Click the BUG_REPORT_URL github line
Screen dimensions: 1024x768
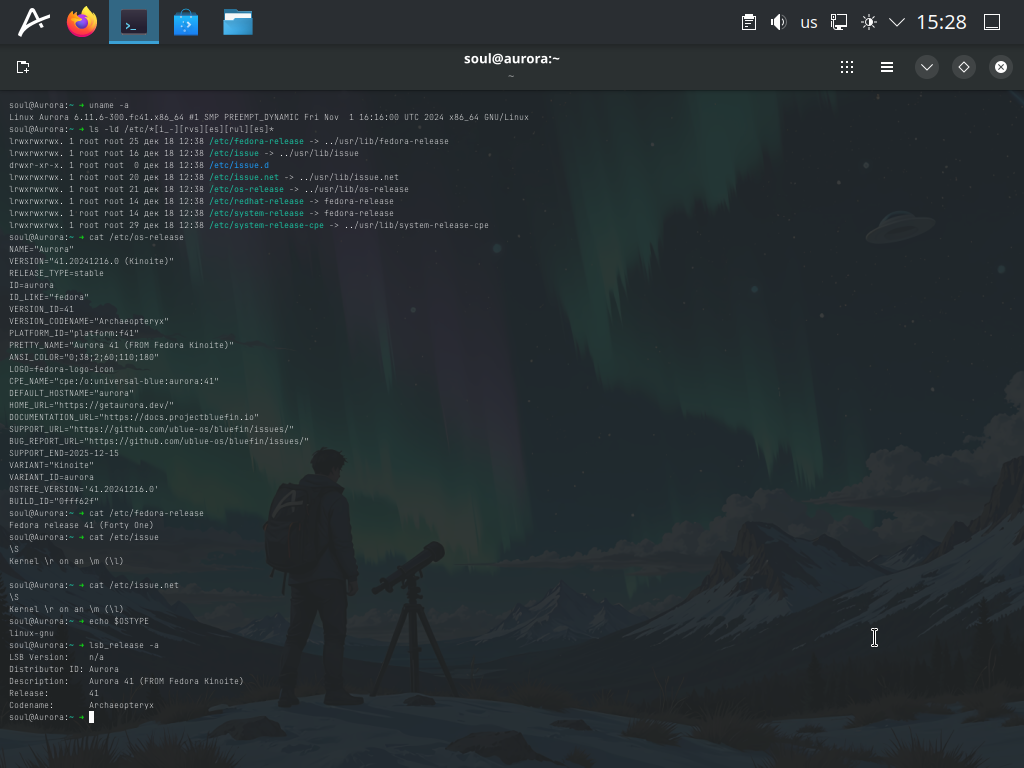pos(159,441)
